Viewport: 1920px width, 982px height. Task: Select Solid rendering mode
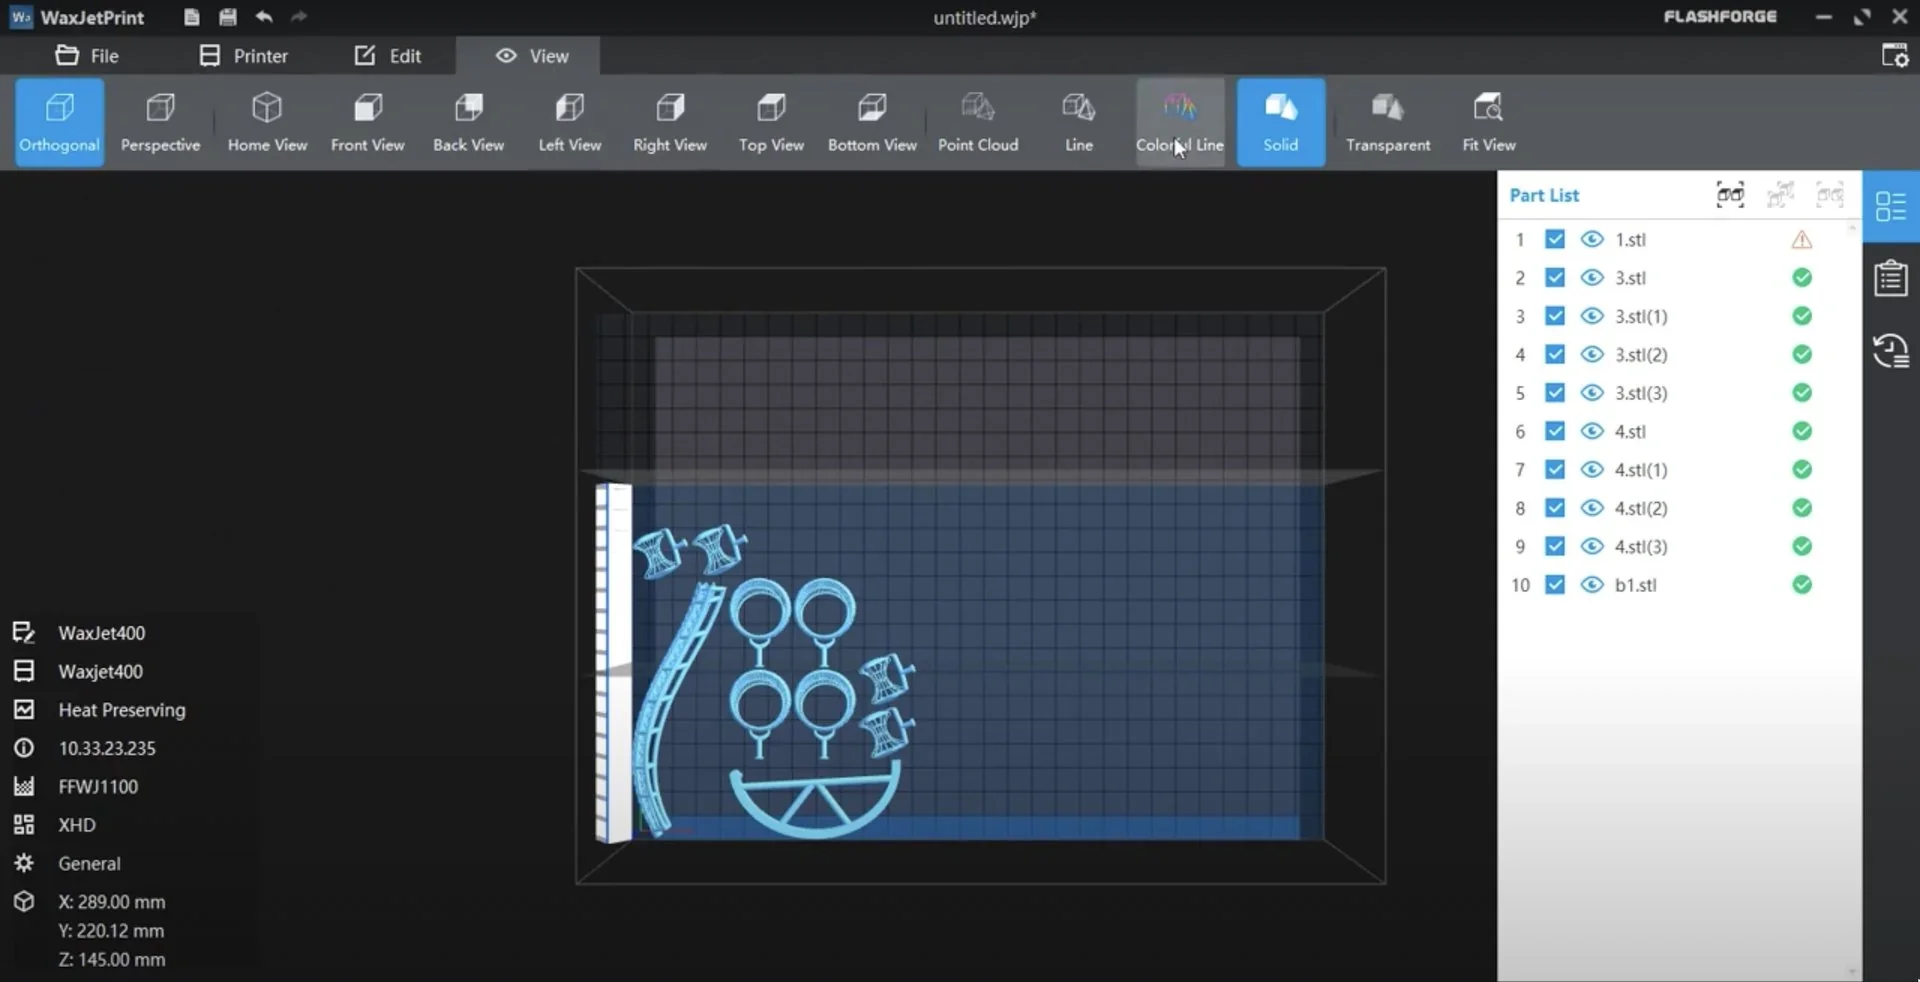1281,120
